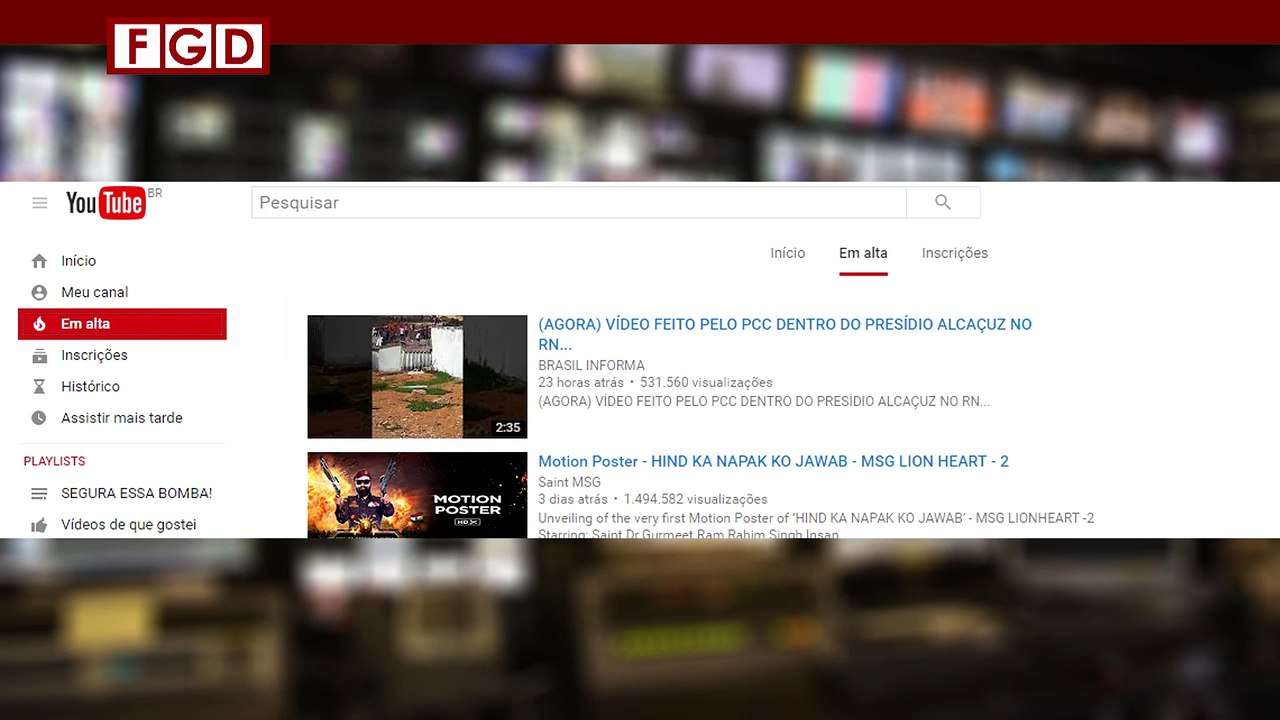The height and width of the screenshot is (720, 1280).
Task: Click the thumbs-up icon for liked videos
Action: pos(39,525)
